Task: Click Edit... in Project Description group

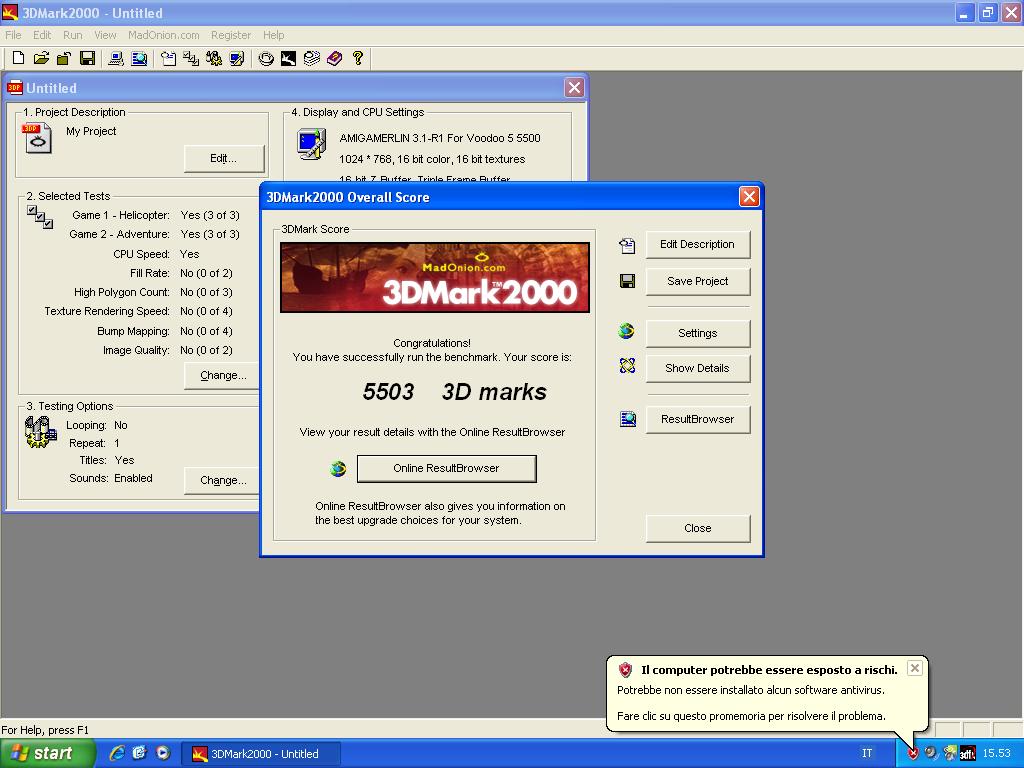Action: 223,159
